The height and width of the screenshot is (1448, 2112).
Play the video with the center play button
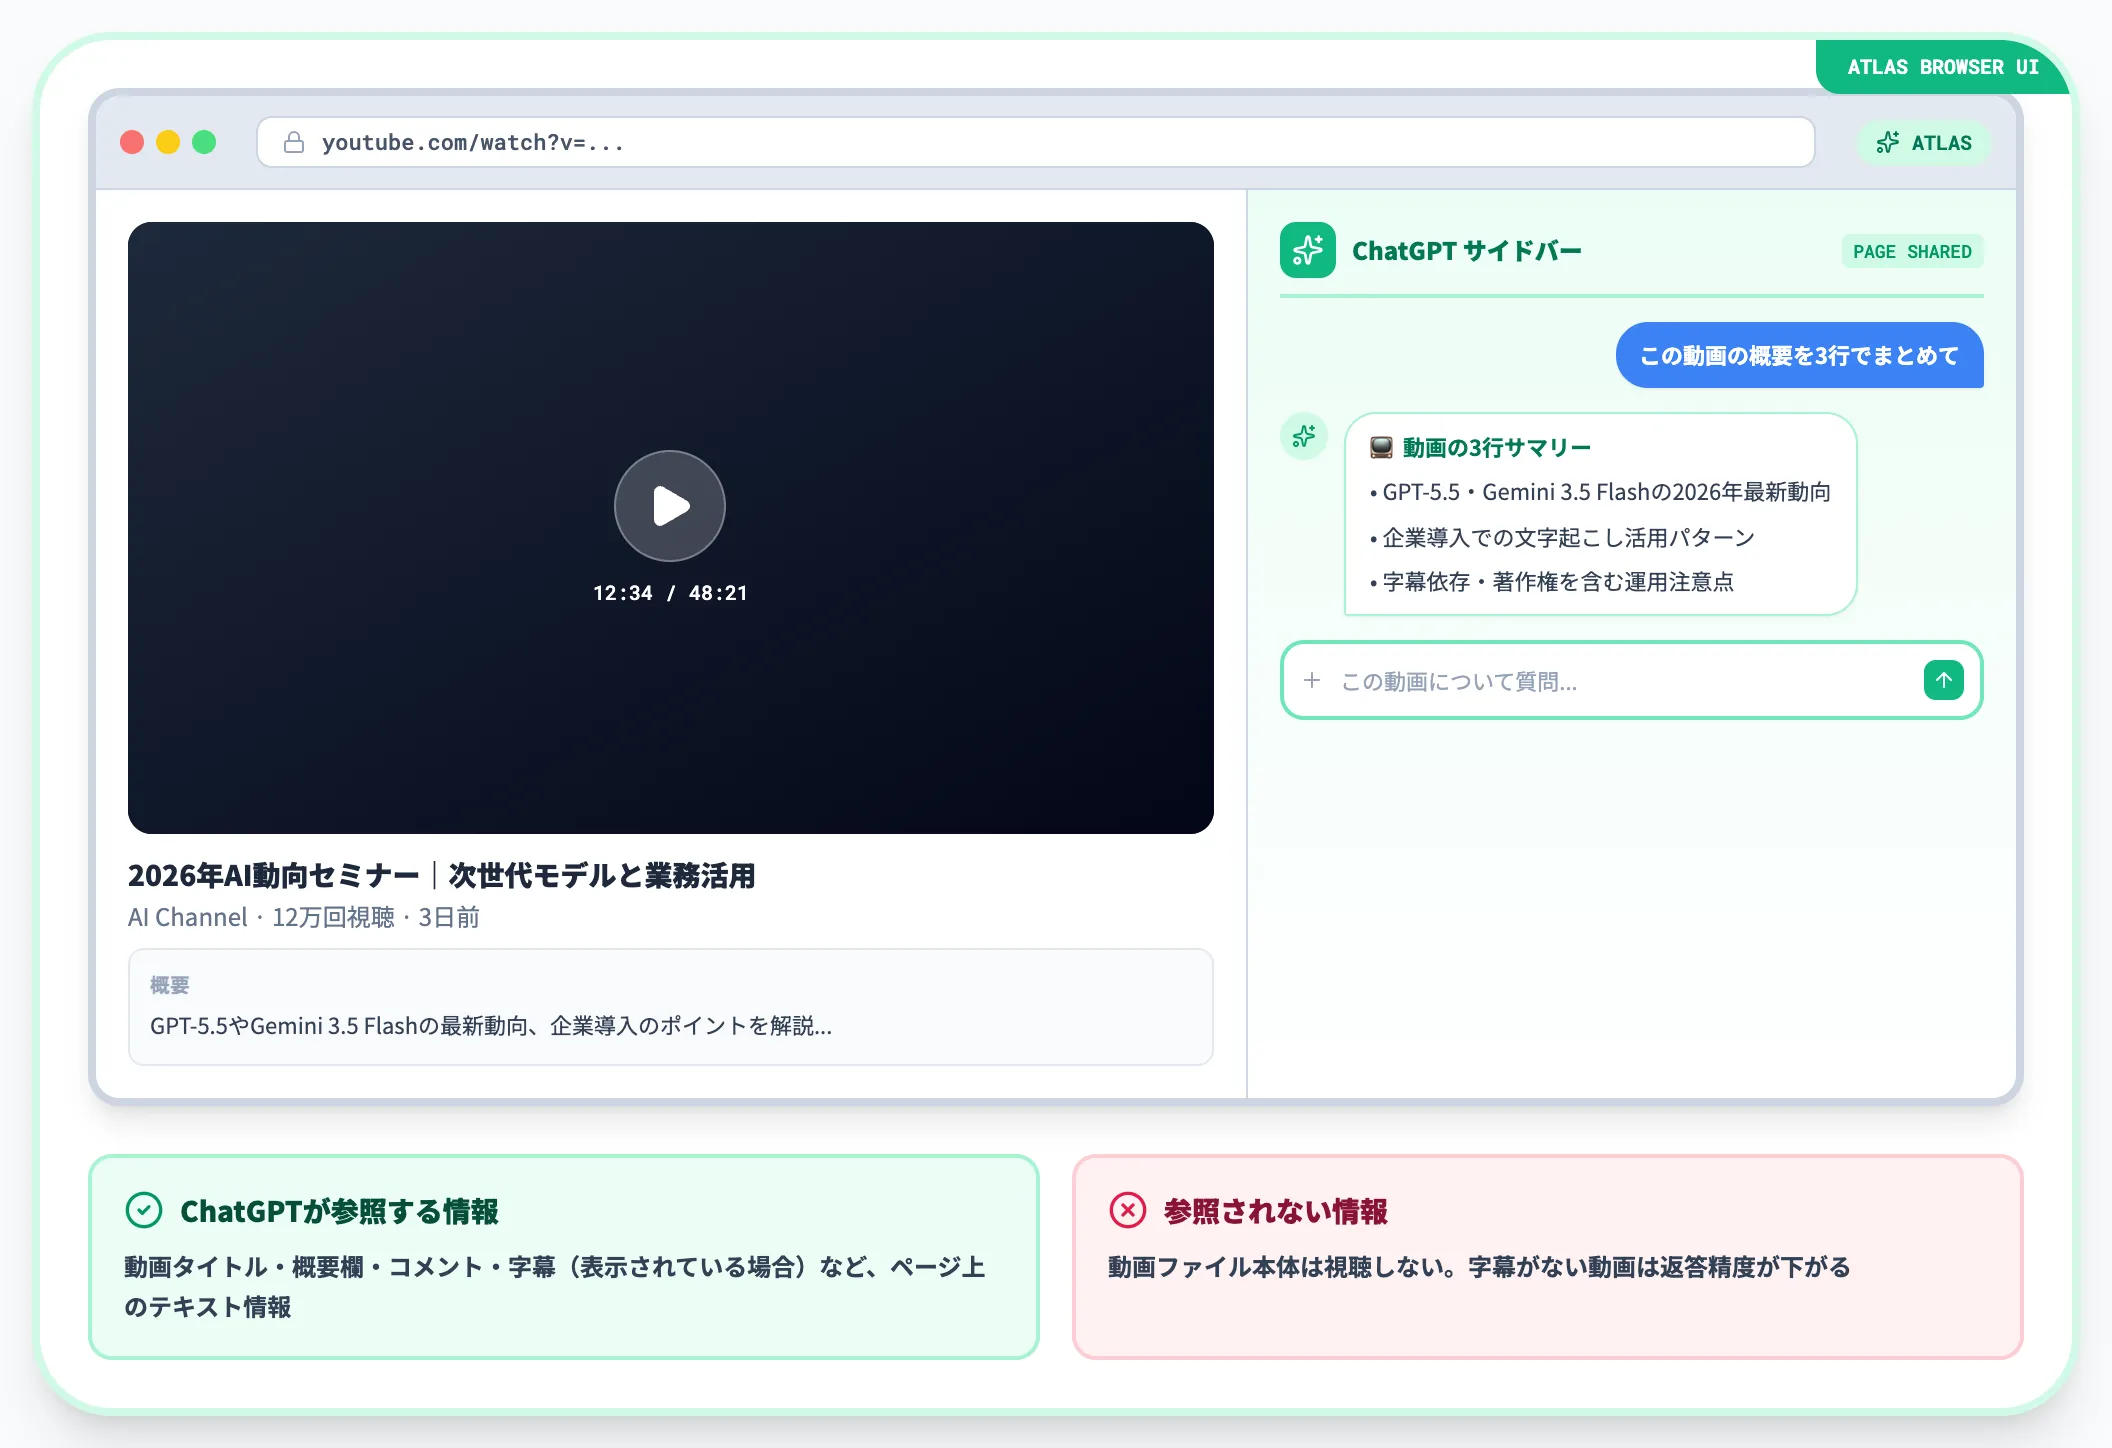[670, 506]
